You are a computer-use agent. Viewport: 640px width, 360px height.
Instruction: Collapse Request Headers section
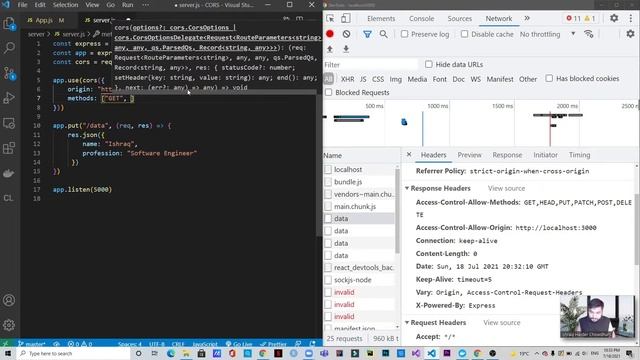point(407,322)
